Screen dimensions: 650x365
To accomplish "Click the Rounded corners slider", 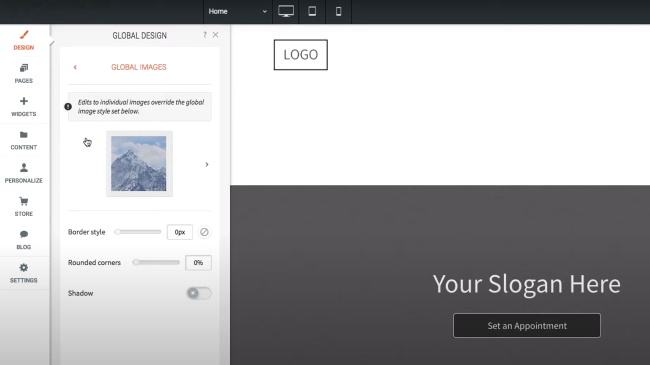I will pos(156,263).
